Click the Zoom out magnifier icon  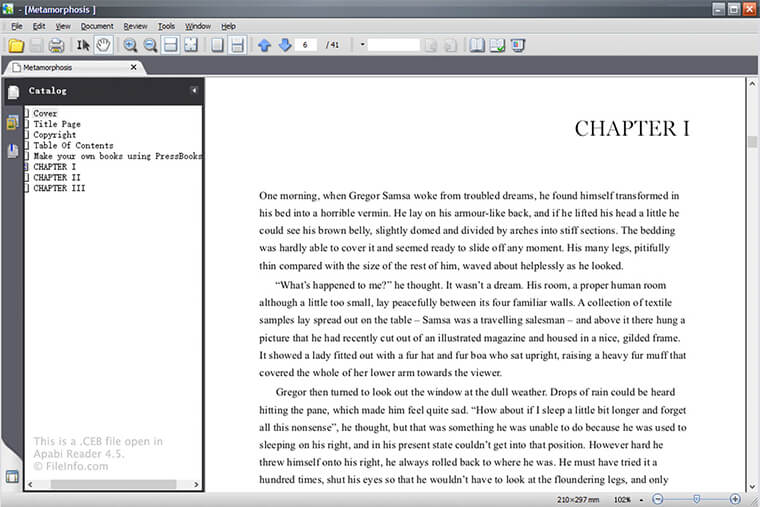(x=150, y=45)
